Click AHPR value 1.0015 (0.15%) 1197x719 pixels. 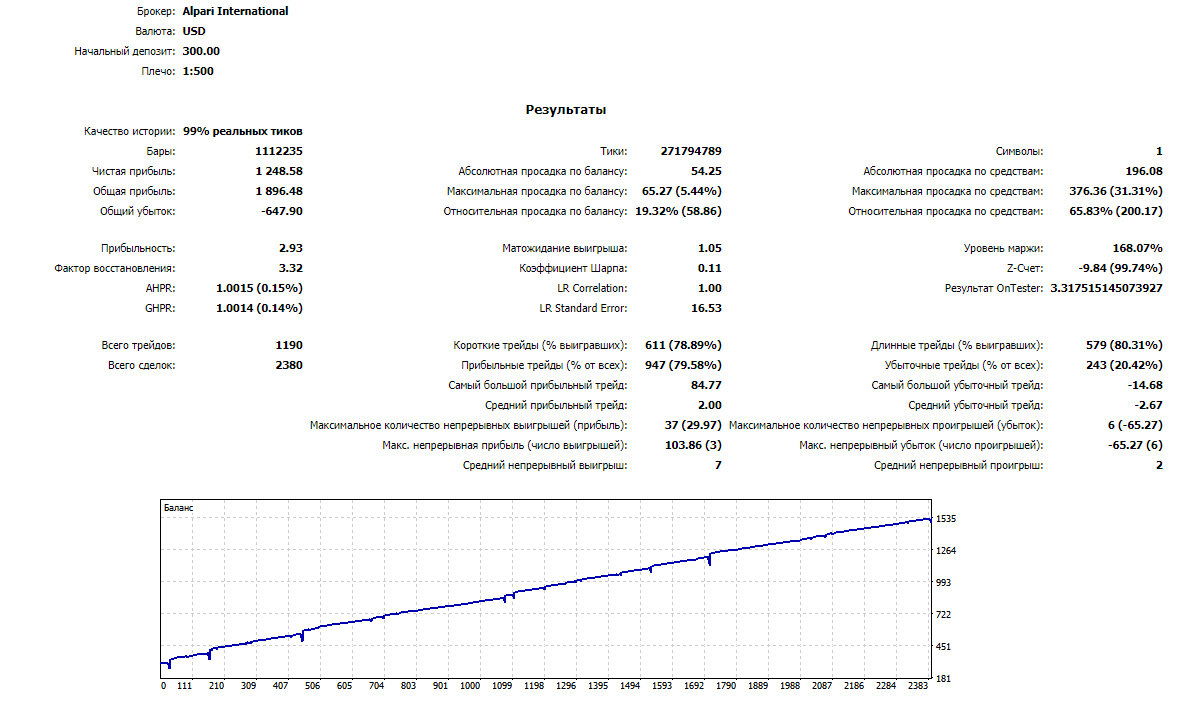(x=260, y=288)
